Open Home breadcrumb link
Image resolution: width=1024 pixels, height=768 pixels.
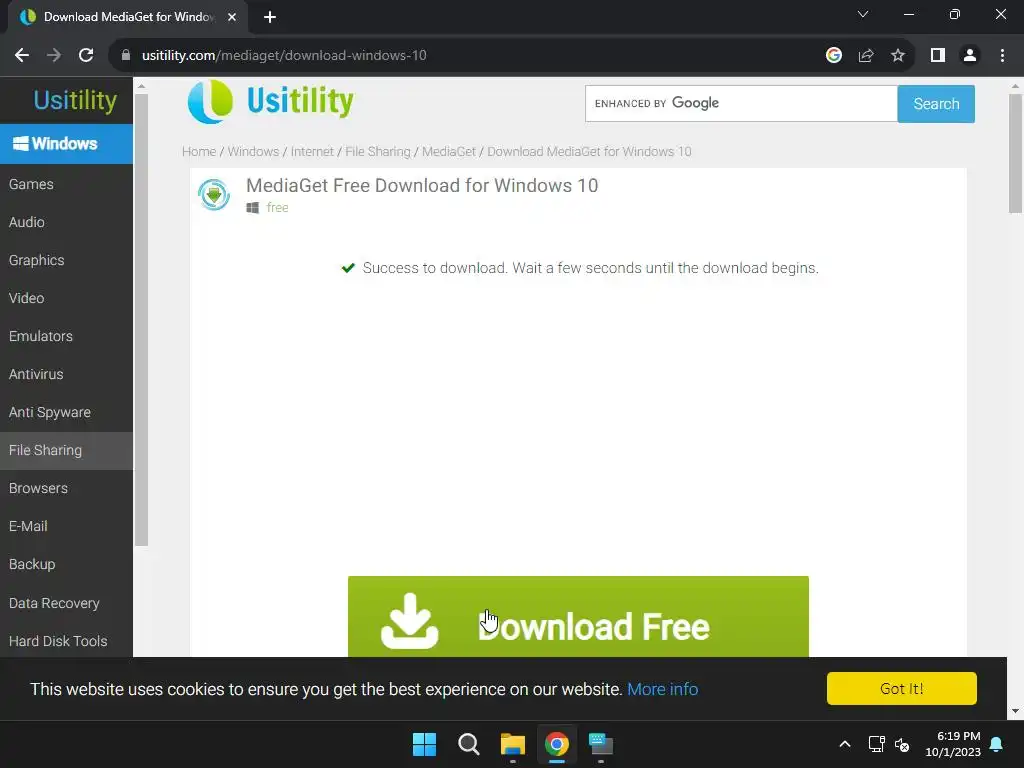point(199,152)
